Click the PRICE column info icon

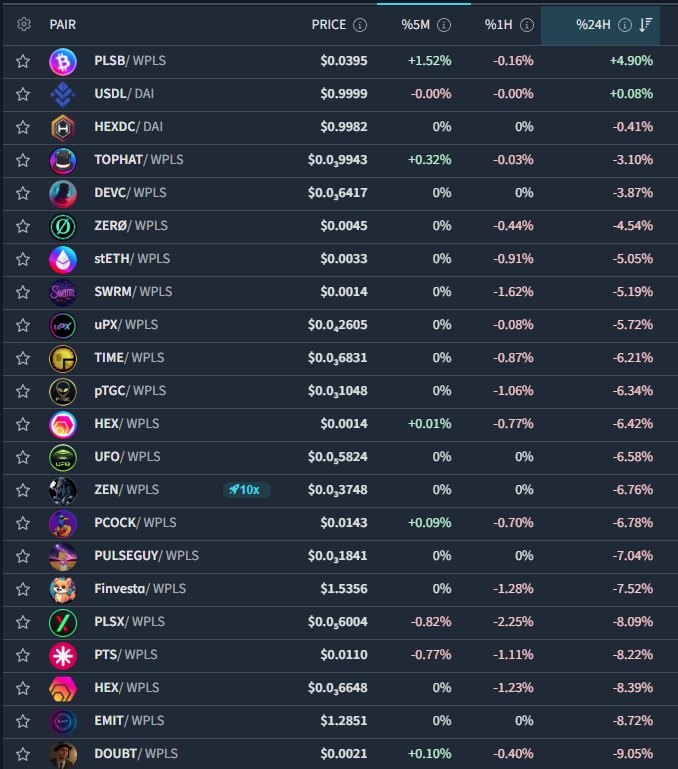tap(360, 25)
